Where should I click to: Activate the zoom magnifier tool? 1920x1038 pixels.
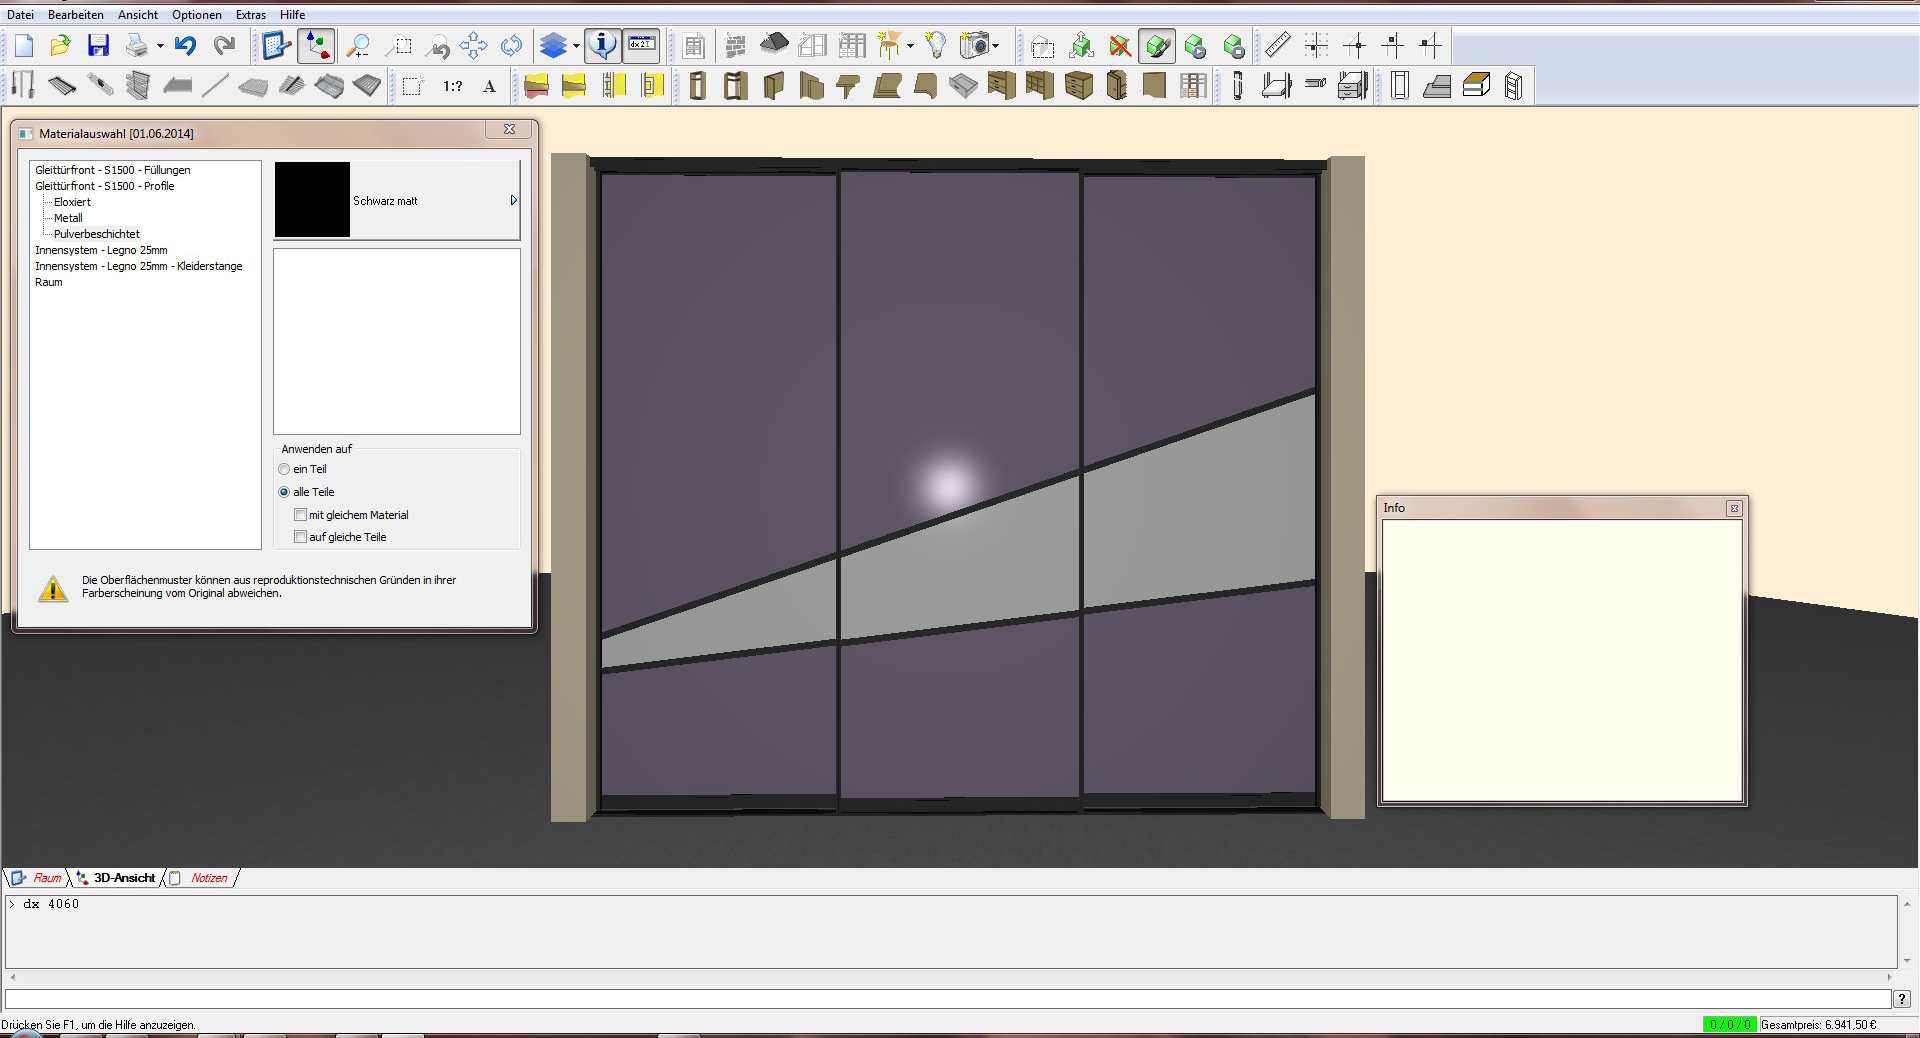pos(357,46)
